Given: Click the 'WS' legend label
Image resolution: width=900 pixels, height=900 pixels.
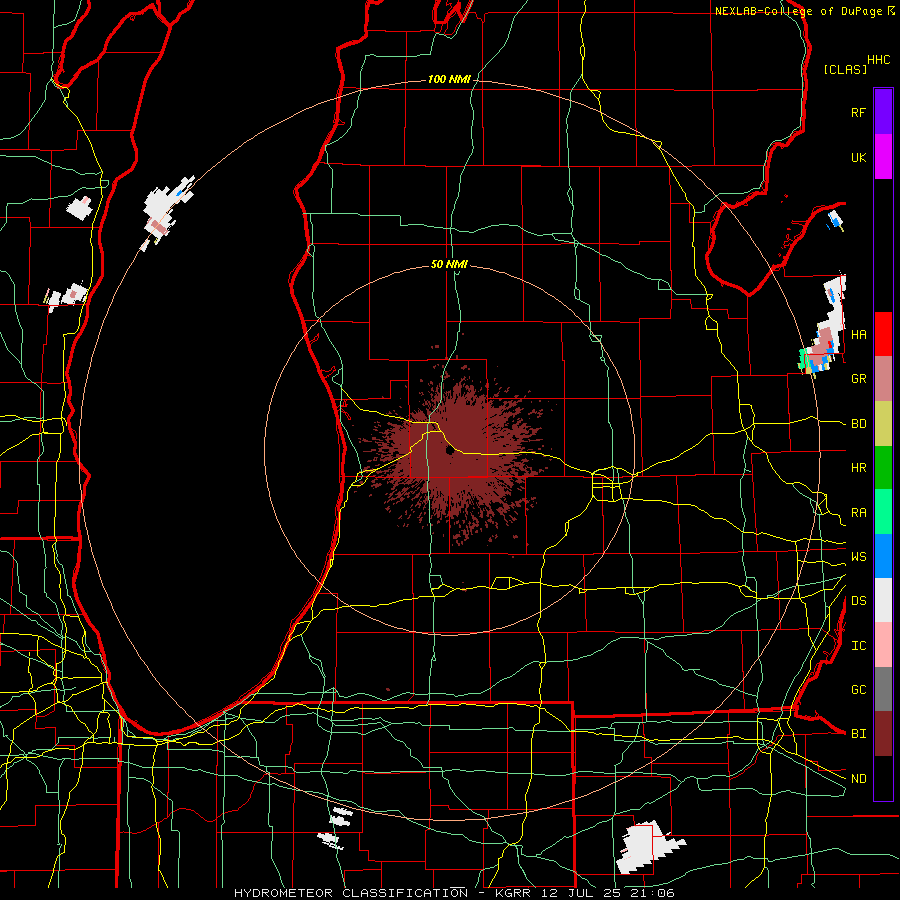Looking at the screenshot, I should [859, 557].
